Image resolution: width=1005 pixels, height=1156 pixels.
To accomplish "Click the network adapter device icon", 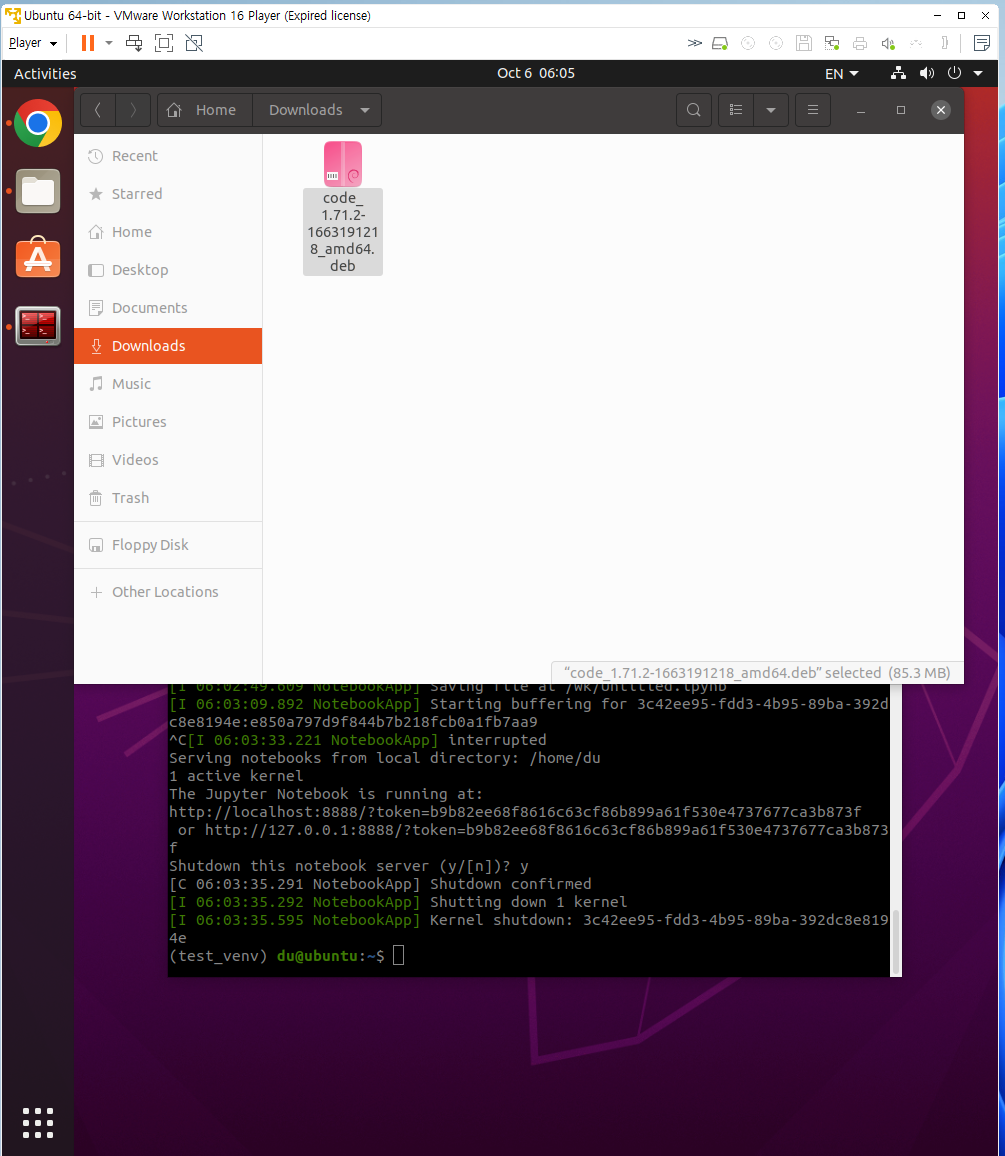I will pos(832,43).
